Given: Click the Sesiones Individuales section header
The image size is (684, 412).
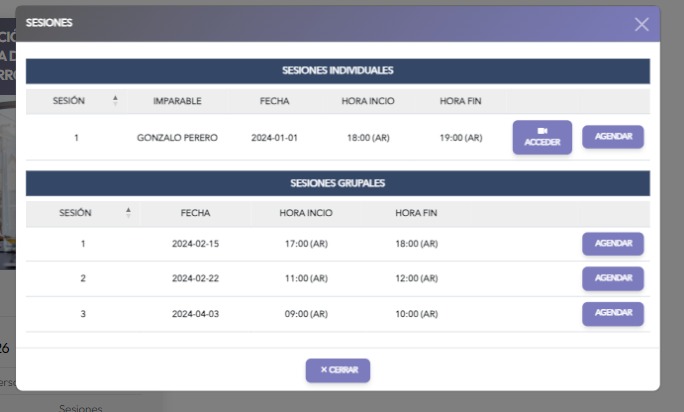Looking at the screenshot, I should point(338,71).
